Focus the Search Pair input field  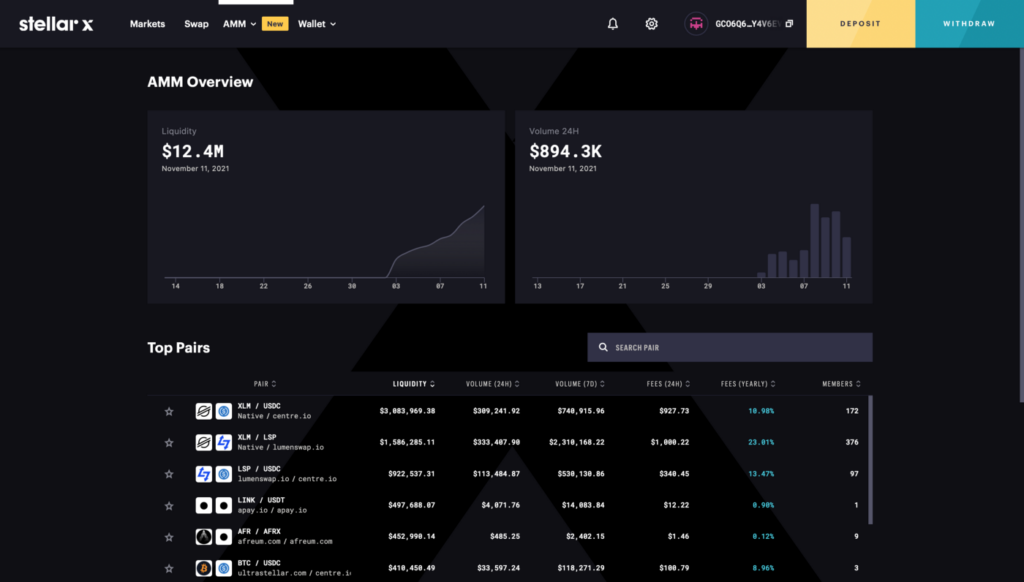740,348
